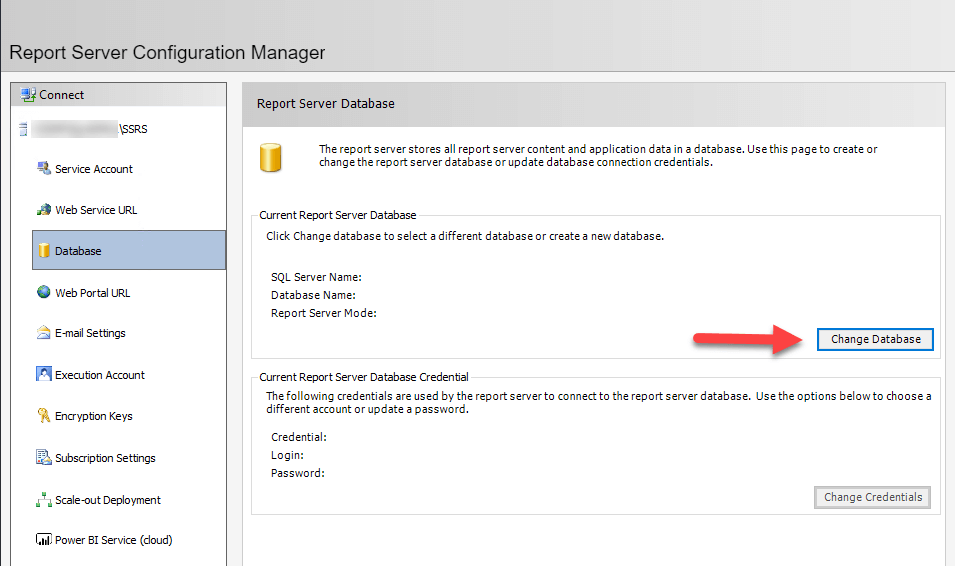This screenshot has height=566, width=955.
Task: Click the Service Account icon
Action: tap(44, 169)
